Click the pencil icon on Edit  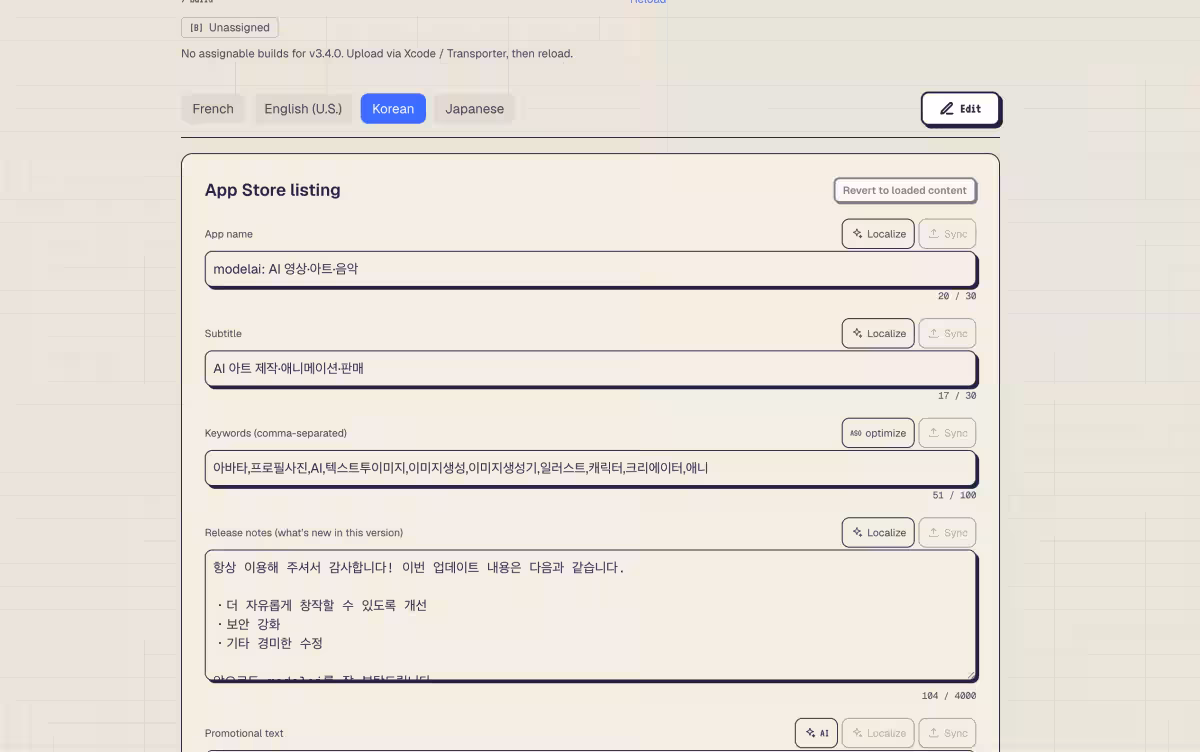click(946, 109)
